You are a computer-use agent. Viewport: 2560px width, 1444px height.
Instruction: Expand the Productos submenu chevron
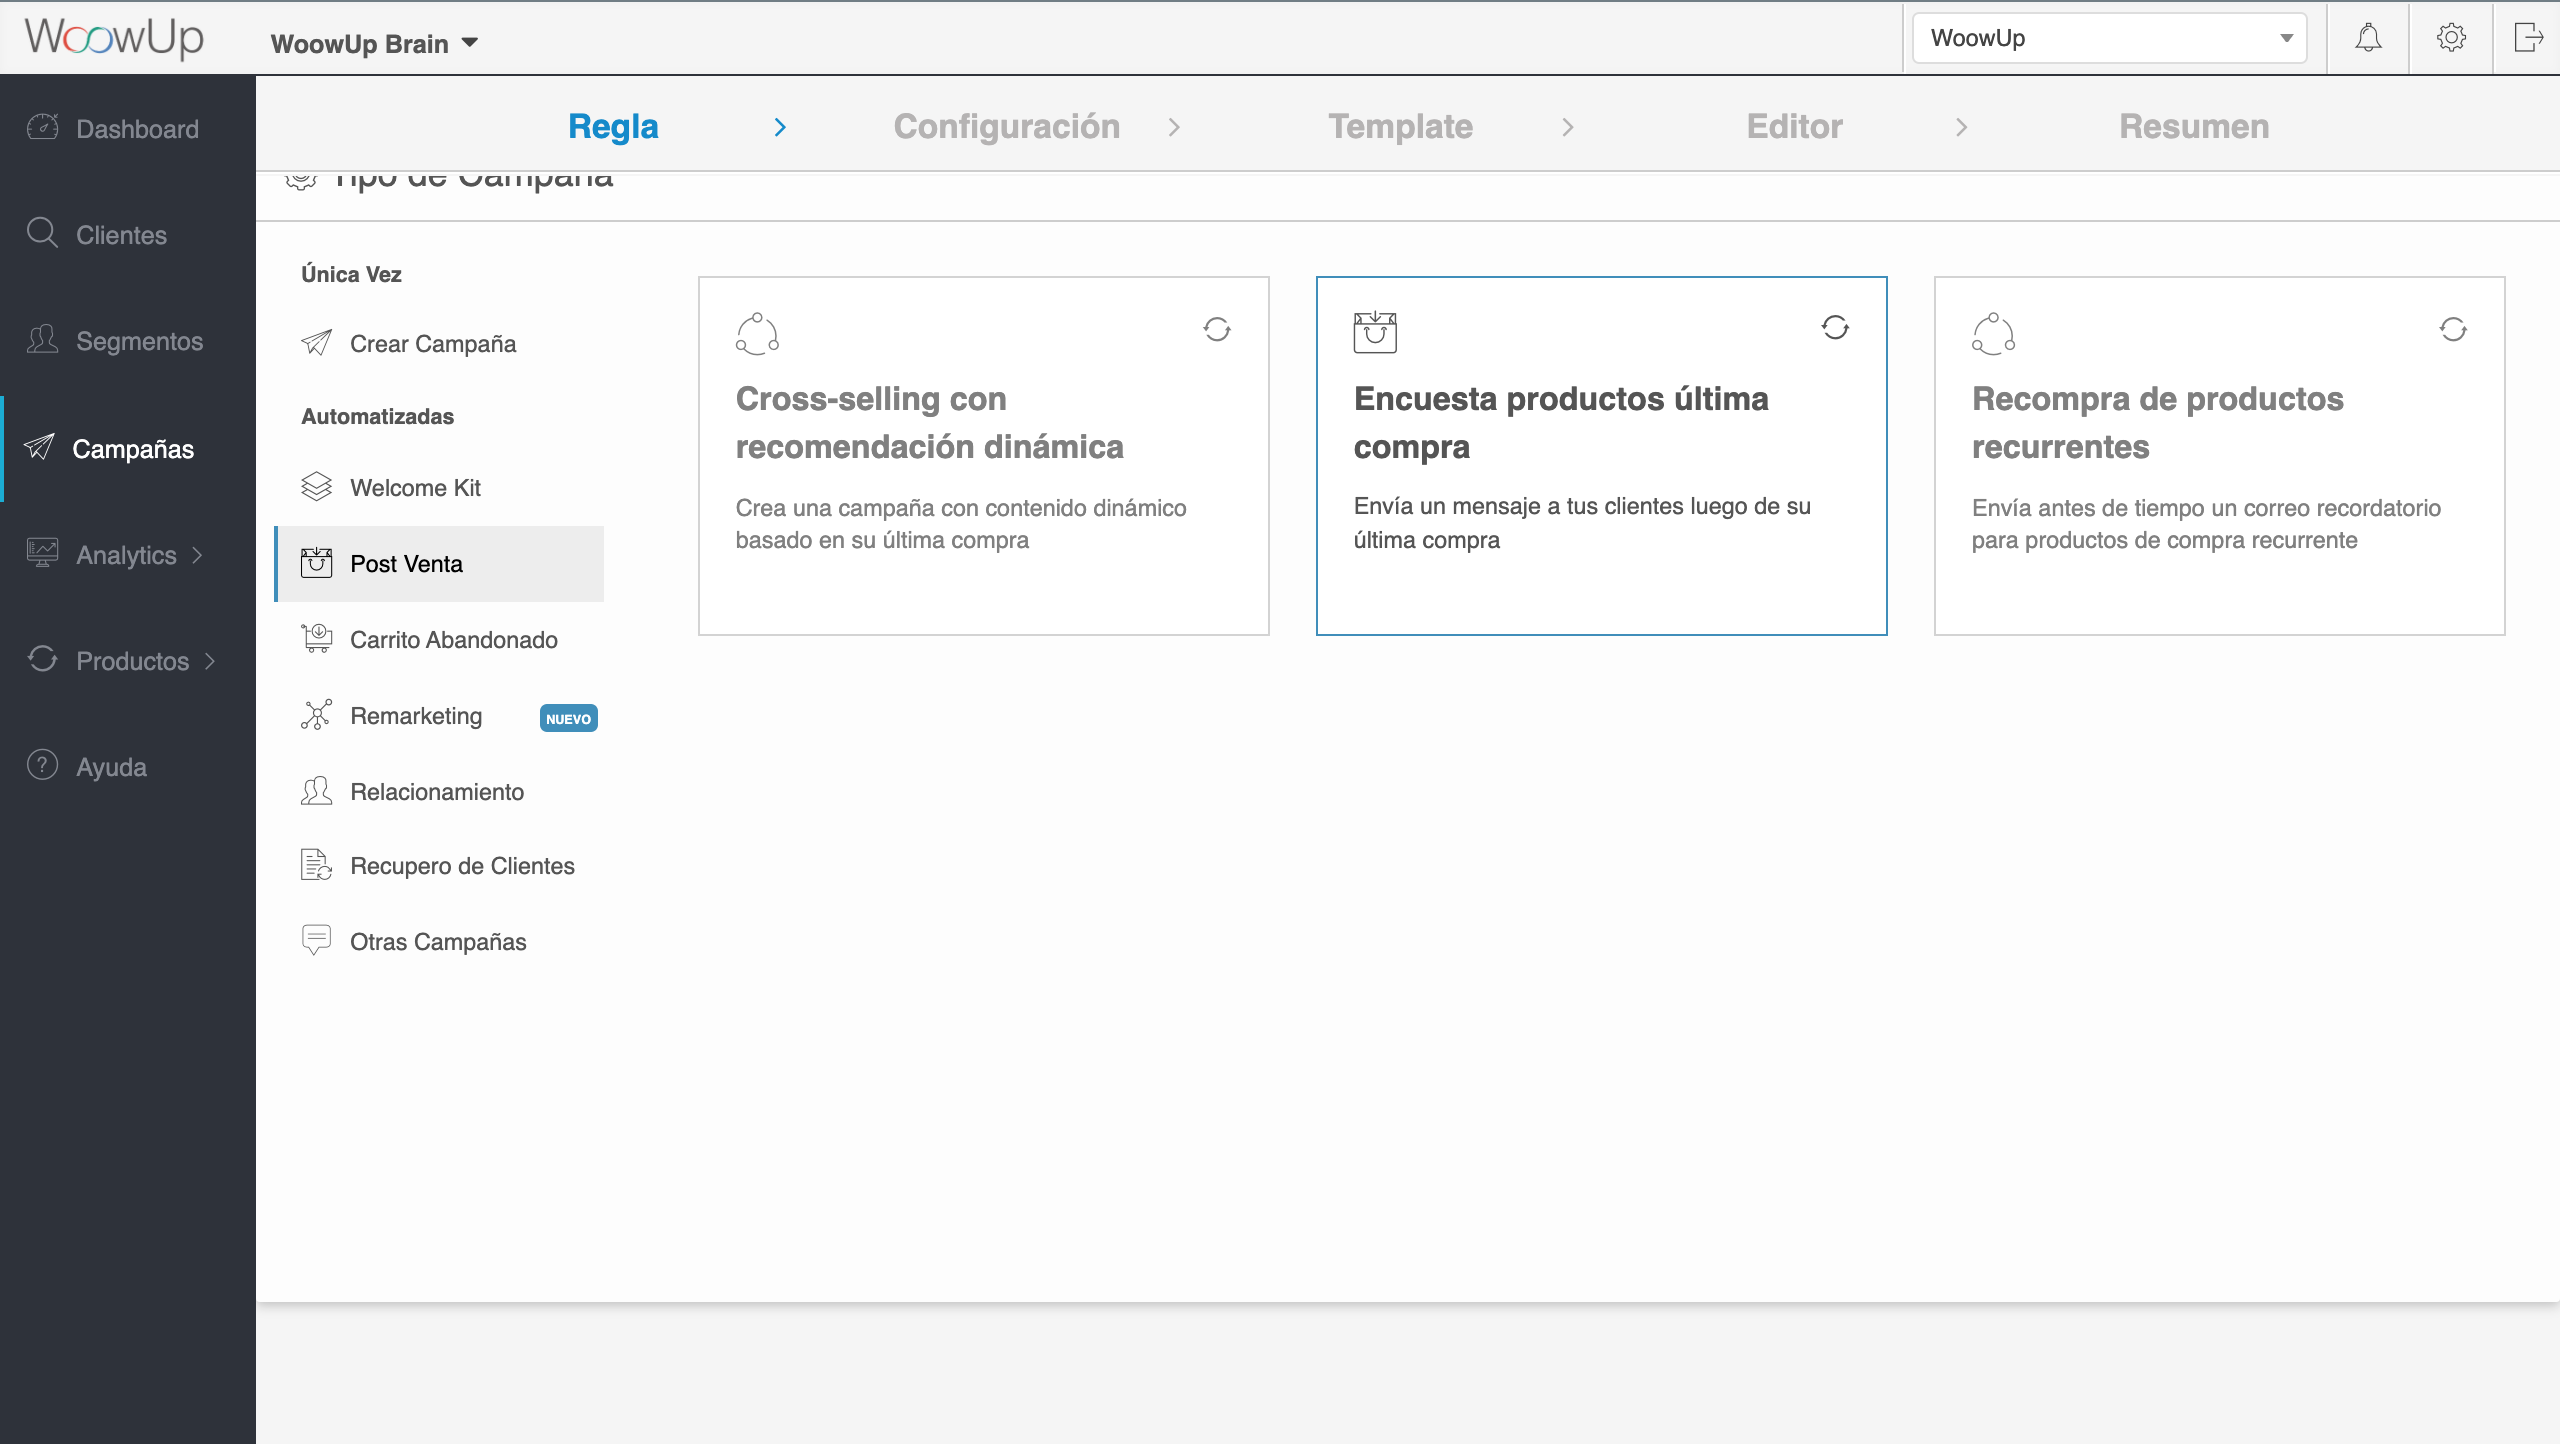(210, 661)
